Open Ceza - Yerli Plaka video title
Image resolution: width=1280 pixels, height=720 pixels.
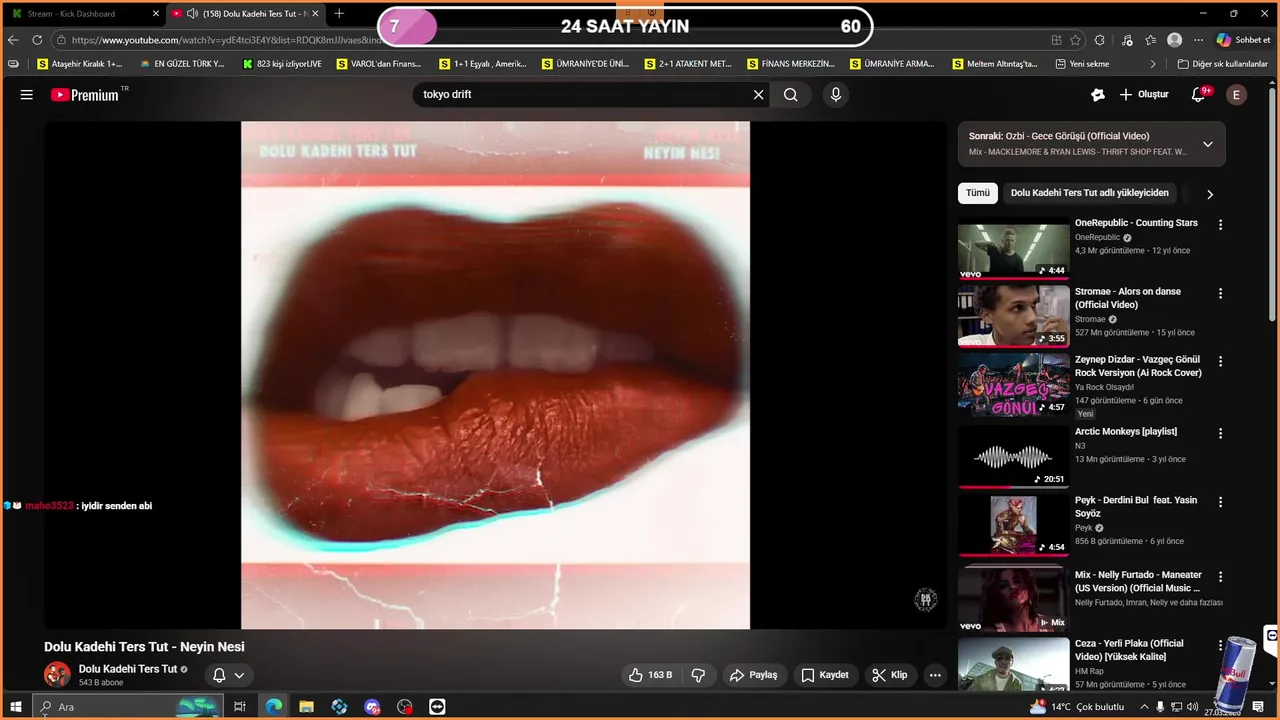point(1130,650)
